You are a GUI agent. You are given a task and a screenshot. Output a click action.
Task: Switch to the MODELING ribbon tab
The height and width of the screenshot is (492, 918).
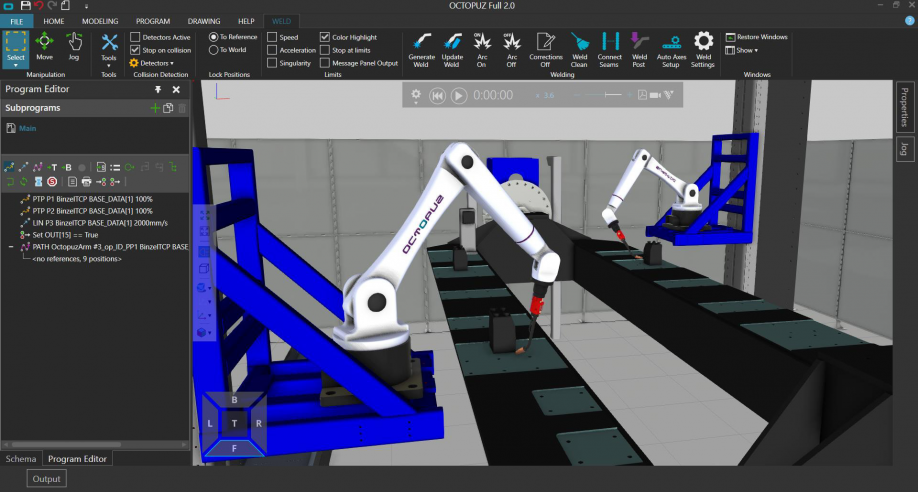coord(100,21)
